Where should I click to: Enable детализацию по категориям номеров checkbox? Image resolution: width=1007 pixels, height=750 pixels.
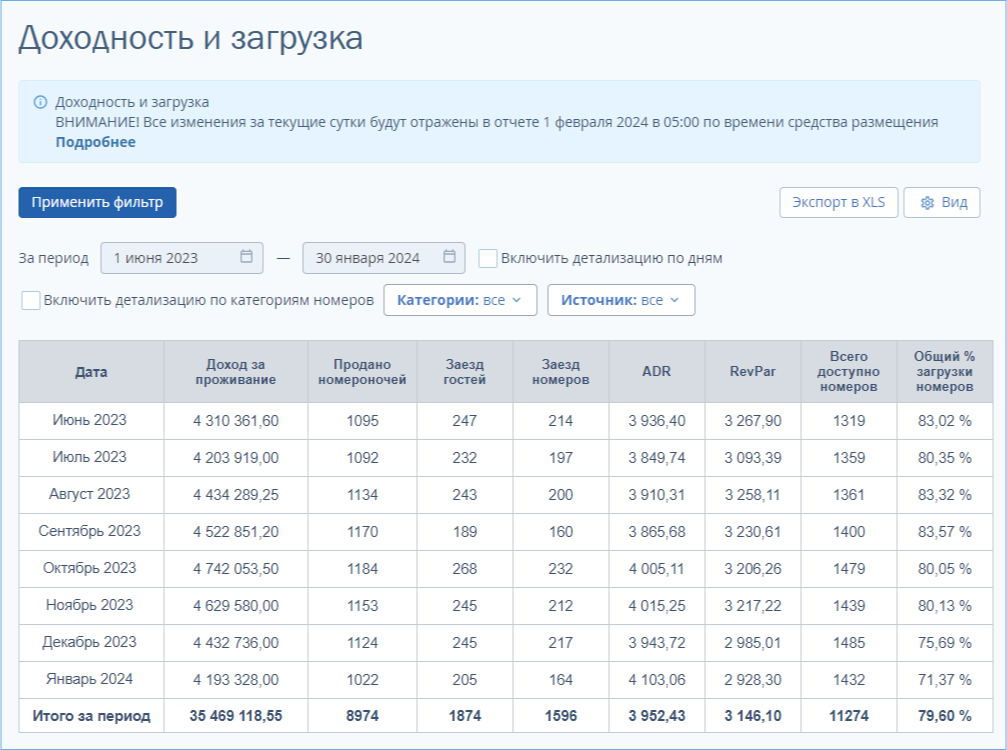31,300
